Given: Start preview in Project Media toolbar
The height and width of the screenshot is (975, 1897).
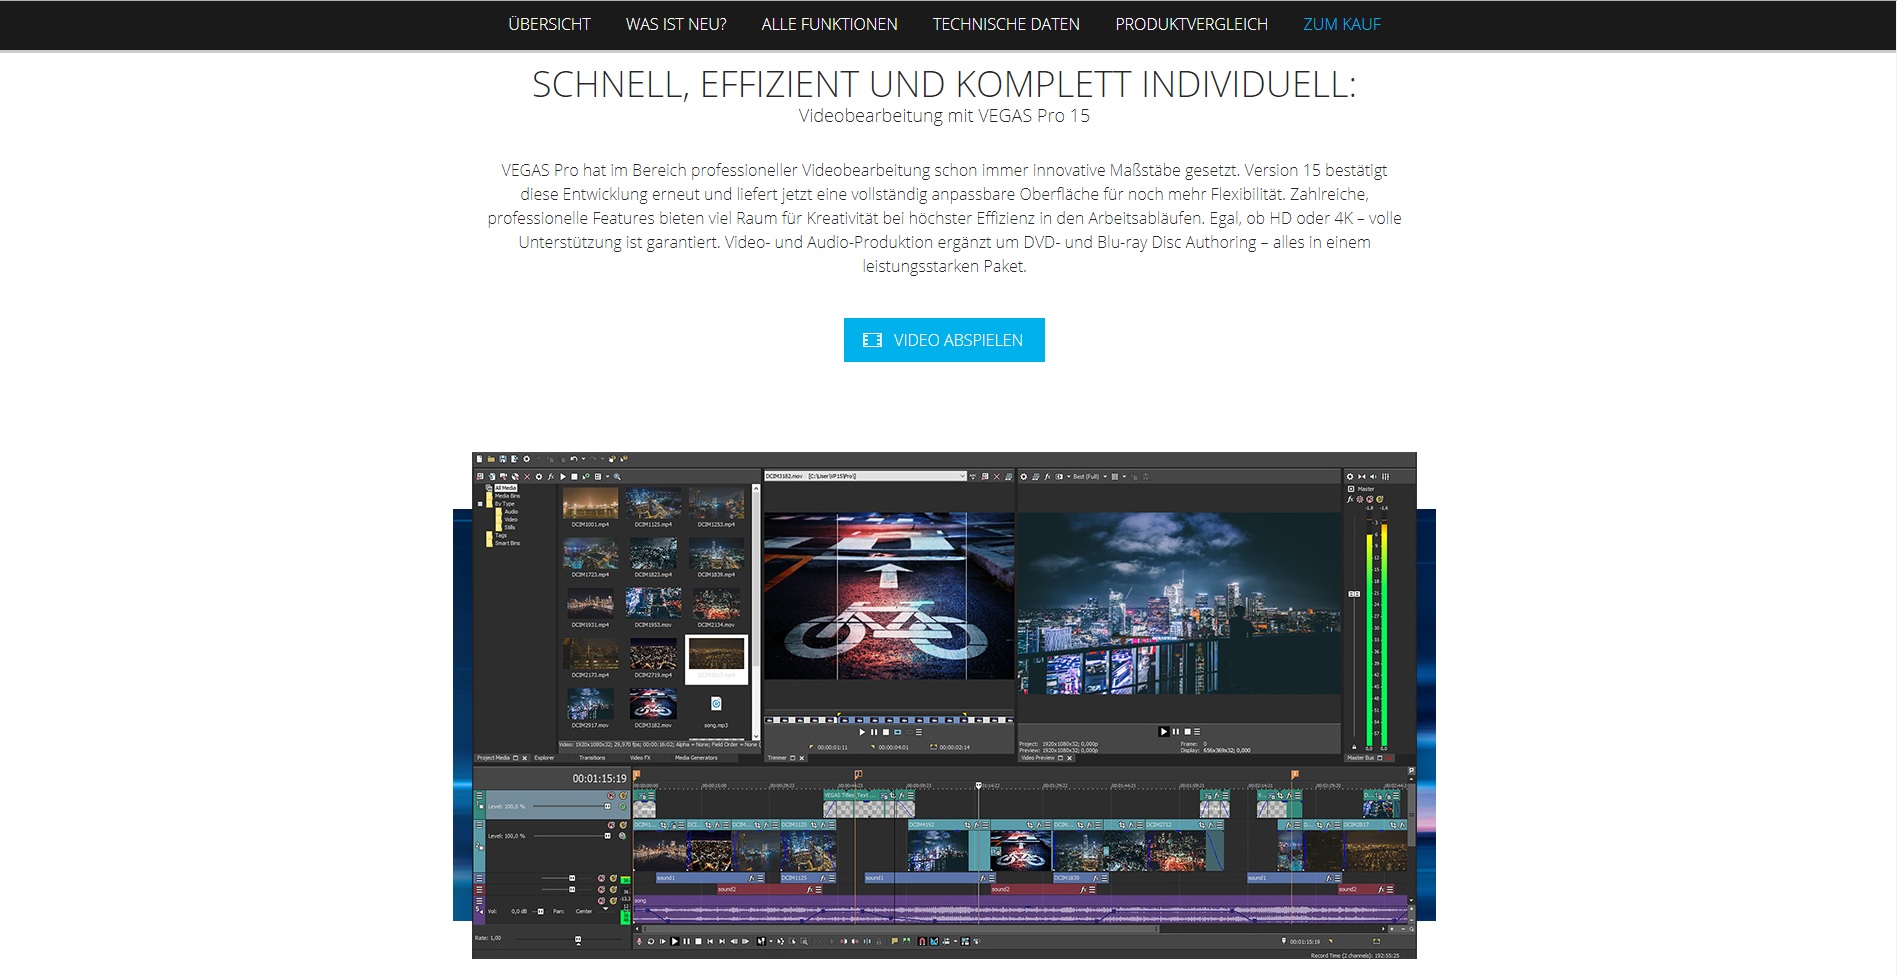Looking at the screenshot, I should tap(563, 477).
